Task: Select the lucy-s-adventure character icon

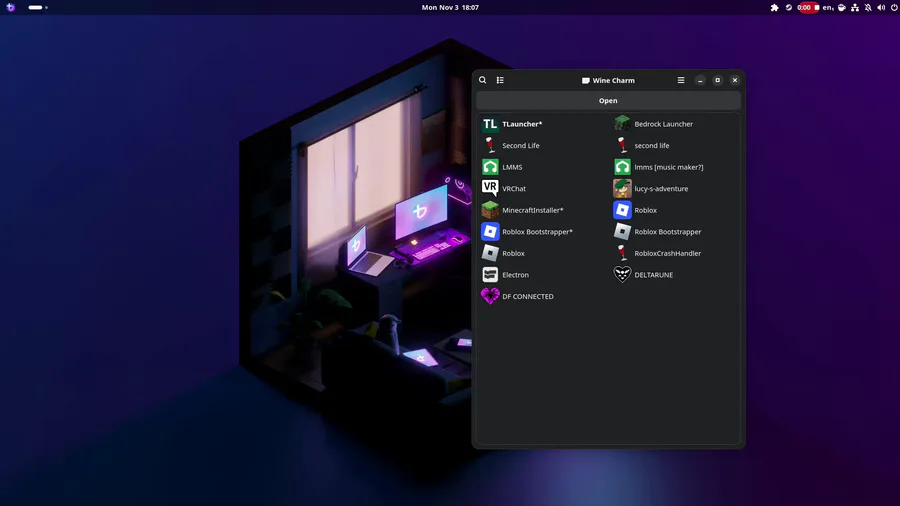Action: click(622, 188)
